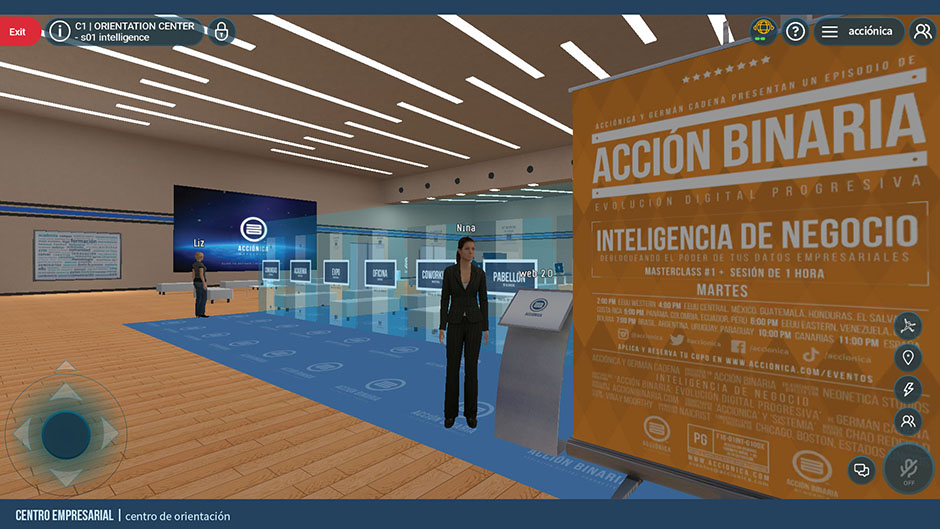Click the ACADEMIA sign panel
The width and height of the screenshot is (940, 529).
coord(300,272)
